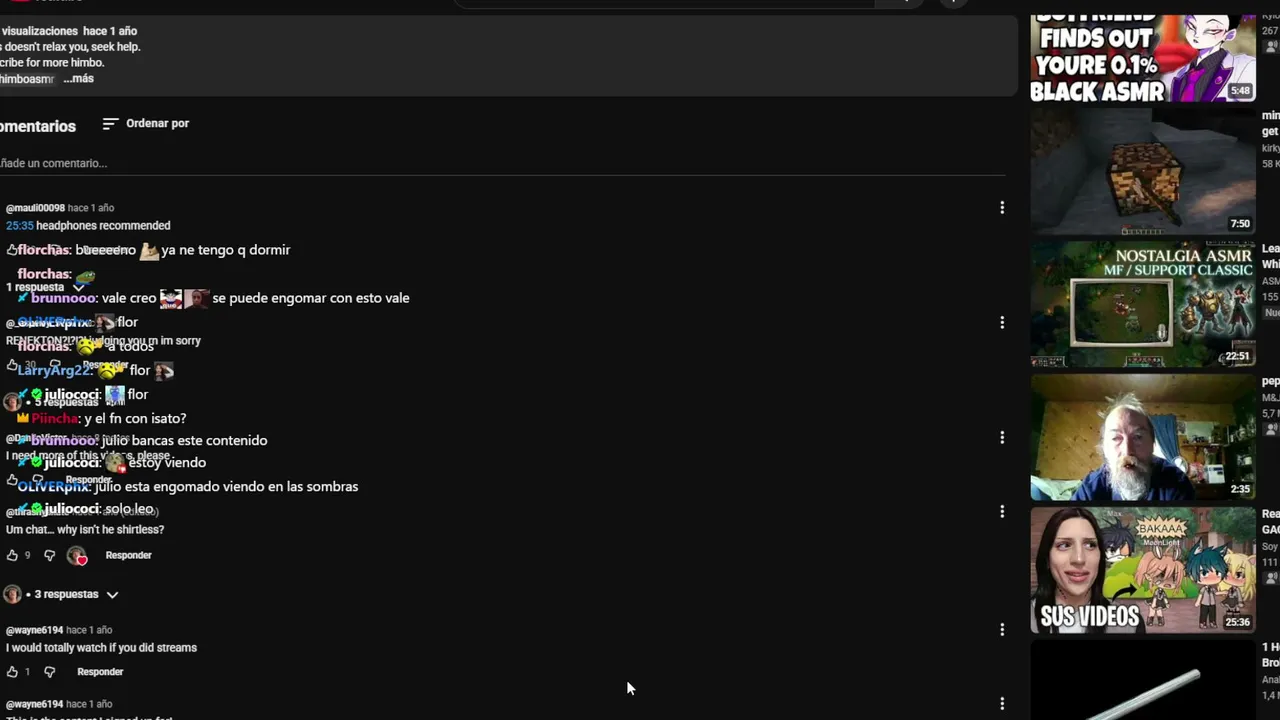
Task: Open options menu for 'I would totally watch' comment
Action: tap(1002, 629)
